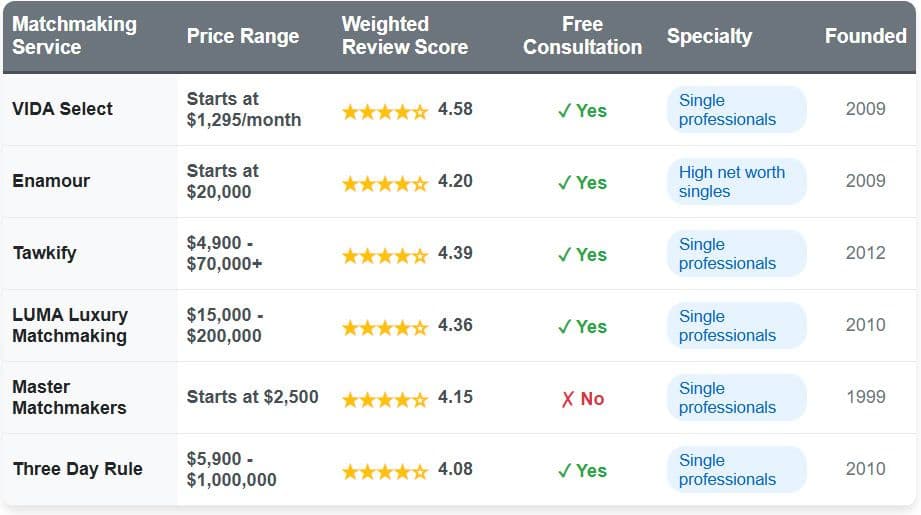Click the High net worth singles tag

click(x=736, y=181)
